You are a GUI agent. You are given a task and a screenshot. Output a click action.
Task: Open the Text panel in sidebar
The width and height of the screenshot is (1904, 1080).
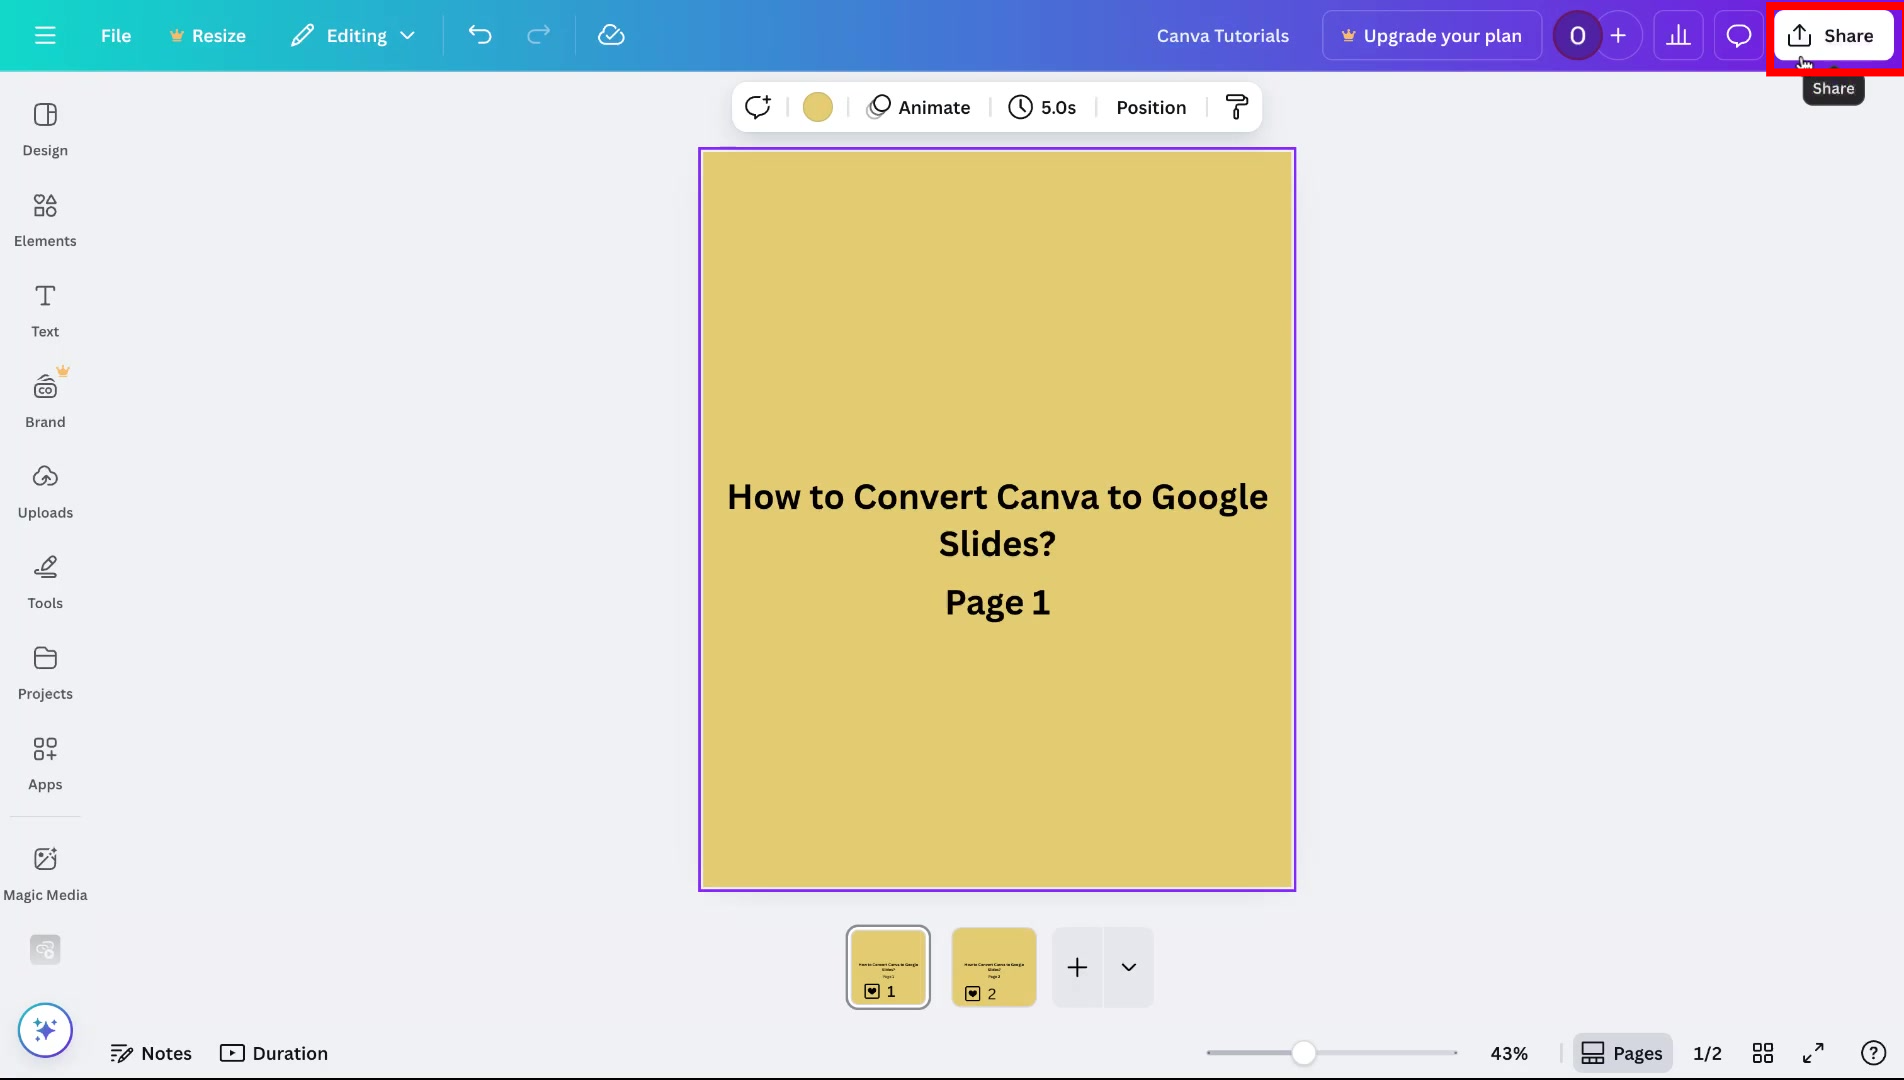[x=44, y=309]
